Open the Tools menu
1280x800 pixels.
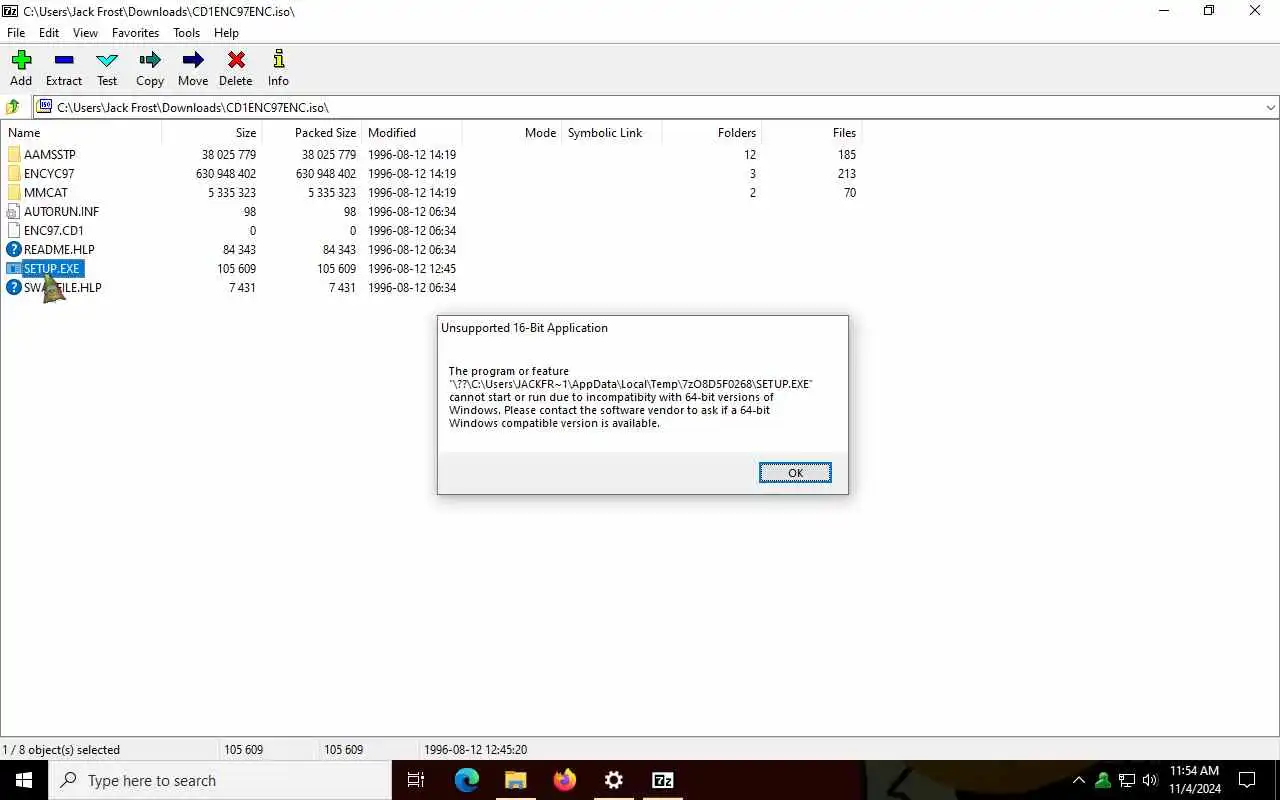(x=187, y=33)
